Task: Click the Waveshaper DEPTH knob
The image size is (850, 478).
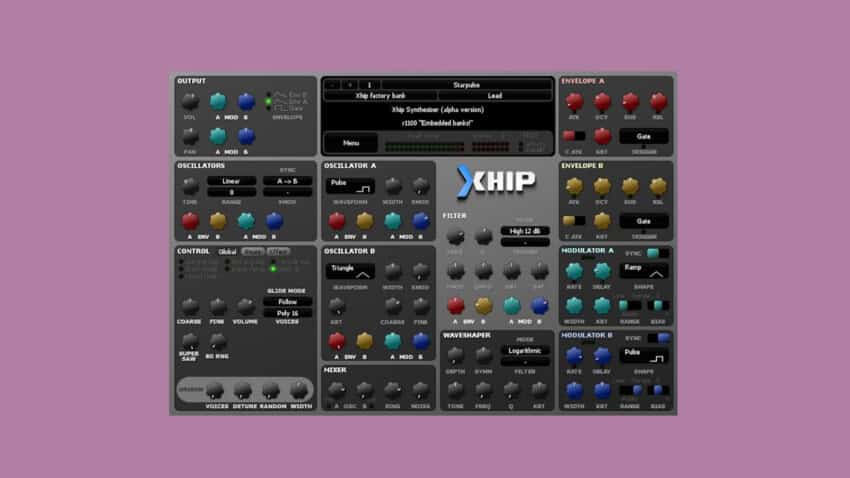Action: [456, 354]
